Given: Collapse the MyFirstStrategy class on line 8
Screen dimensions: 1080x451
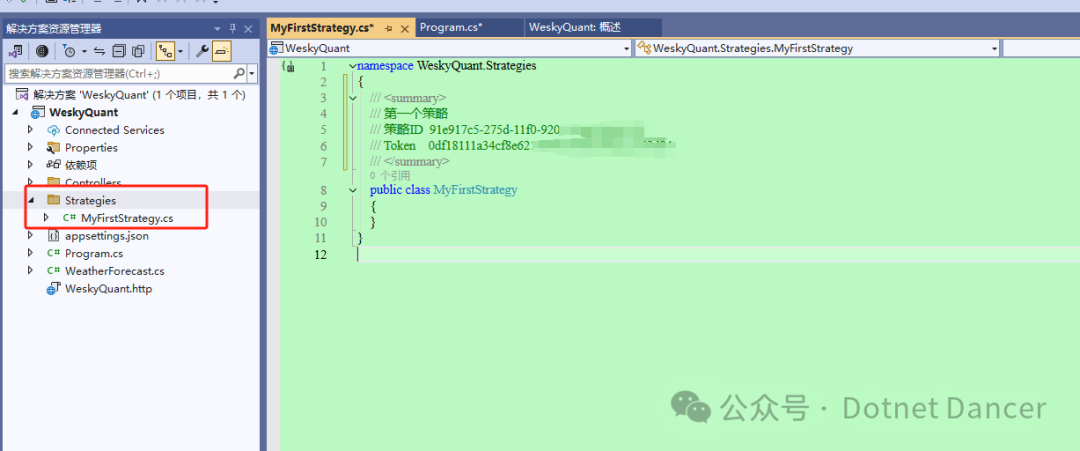Looking at the screenshot, I should [353, 190].
